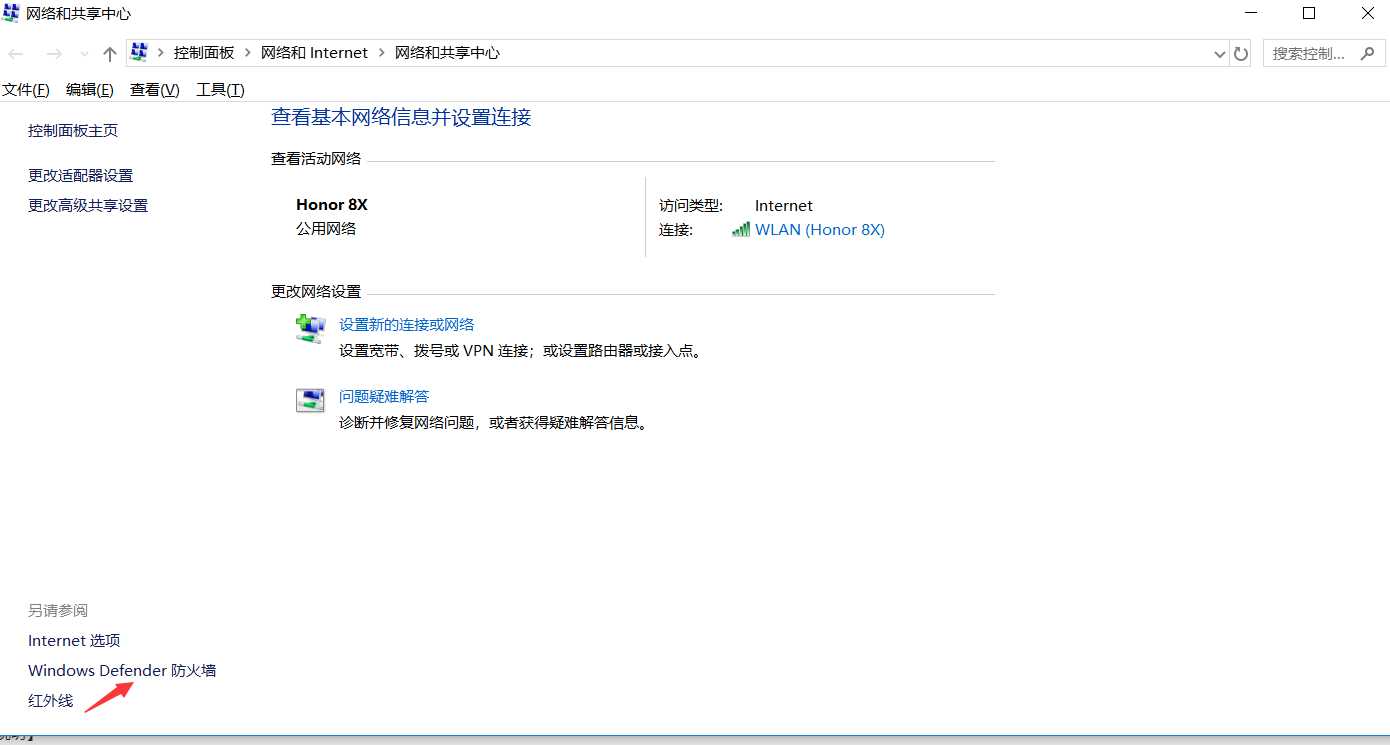Open the 查看(V) menu

[x=155, y=90]
